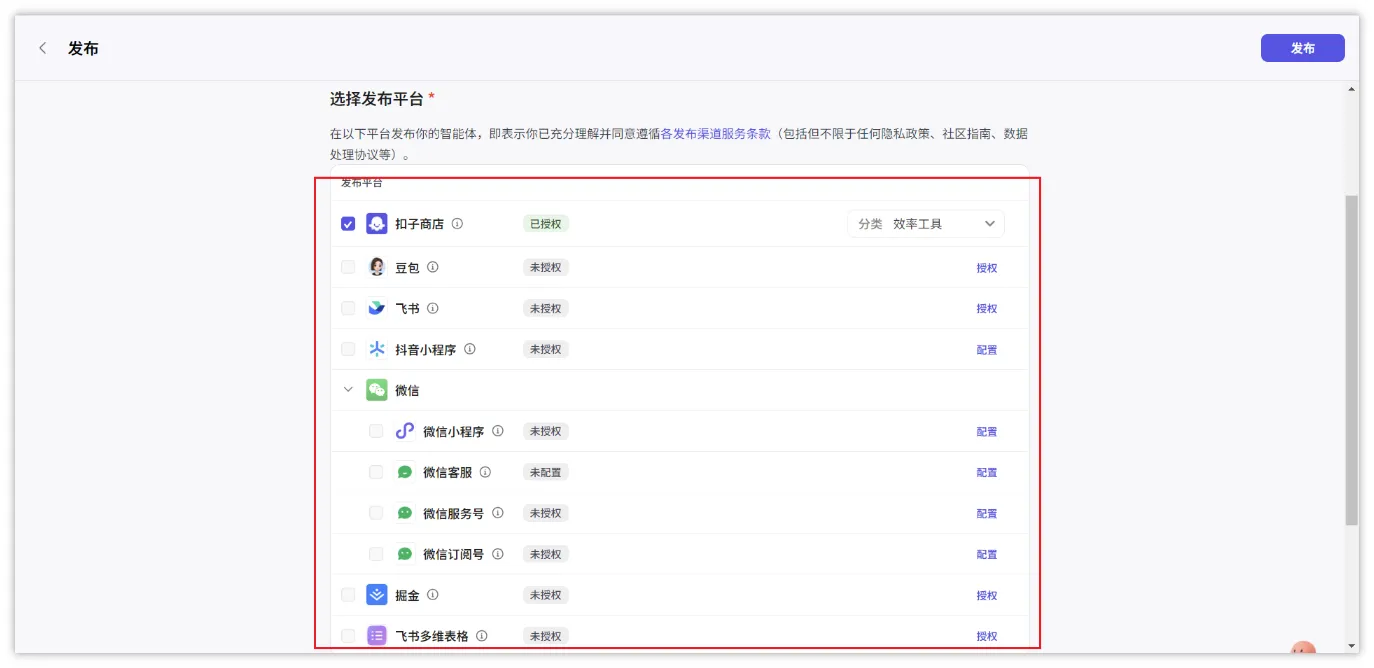Image resolution: width=1374 pixels, height=668 pixels.
Task: Click 配置 link for 微信小程序
Action: click(987, 432)
